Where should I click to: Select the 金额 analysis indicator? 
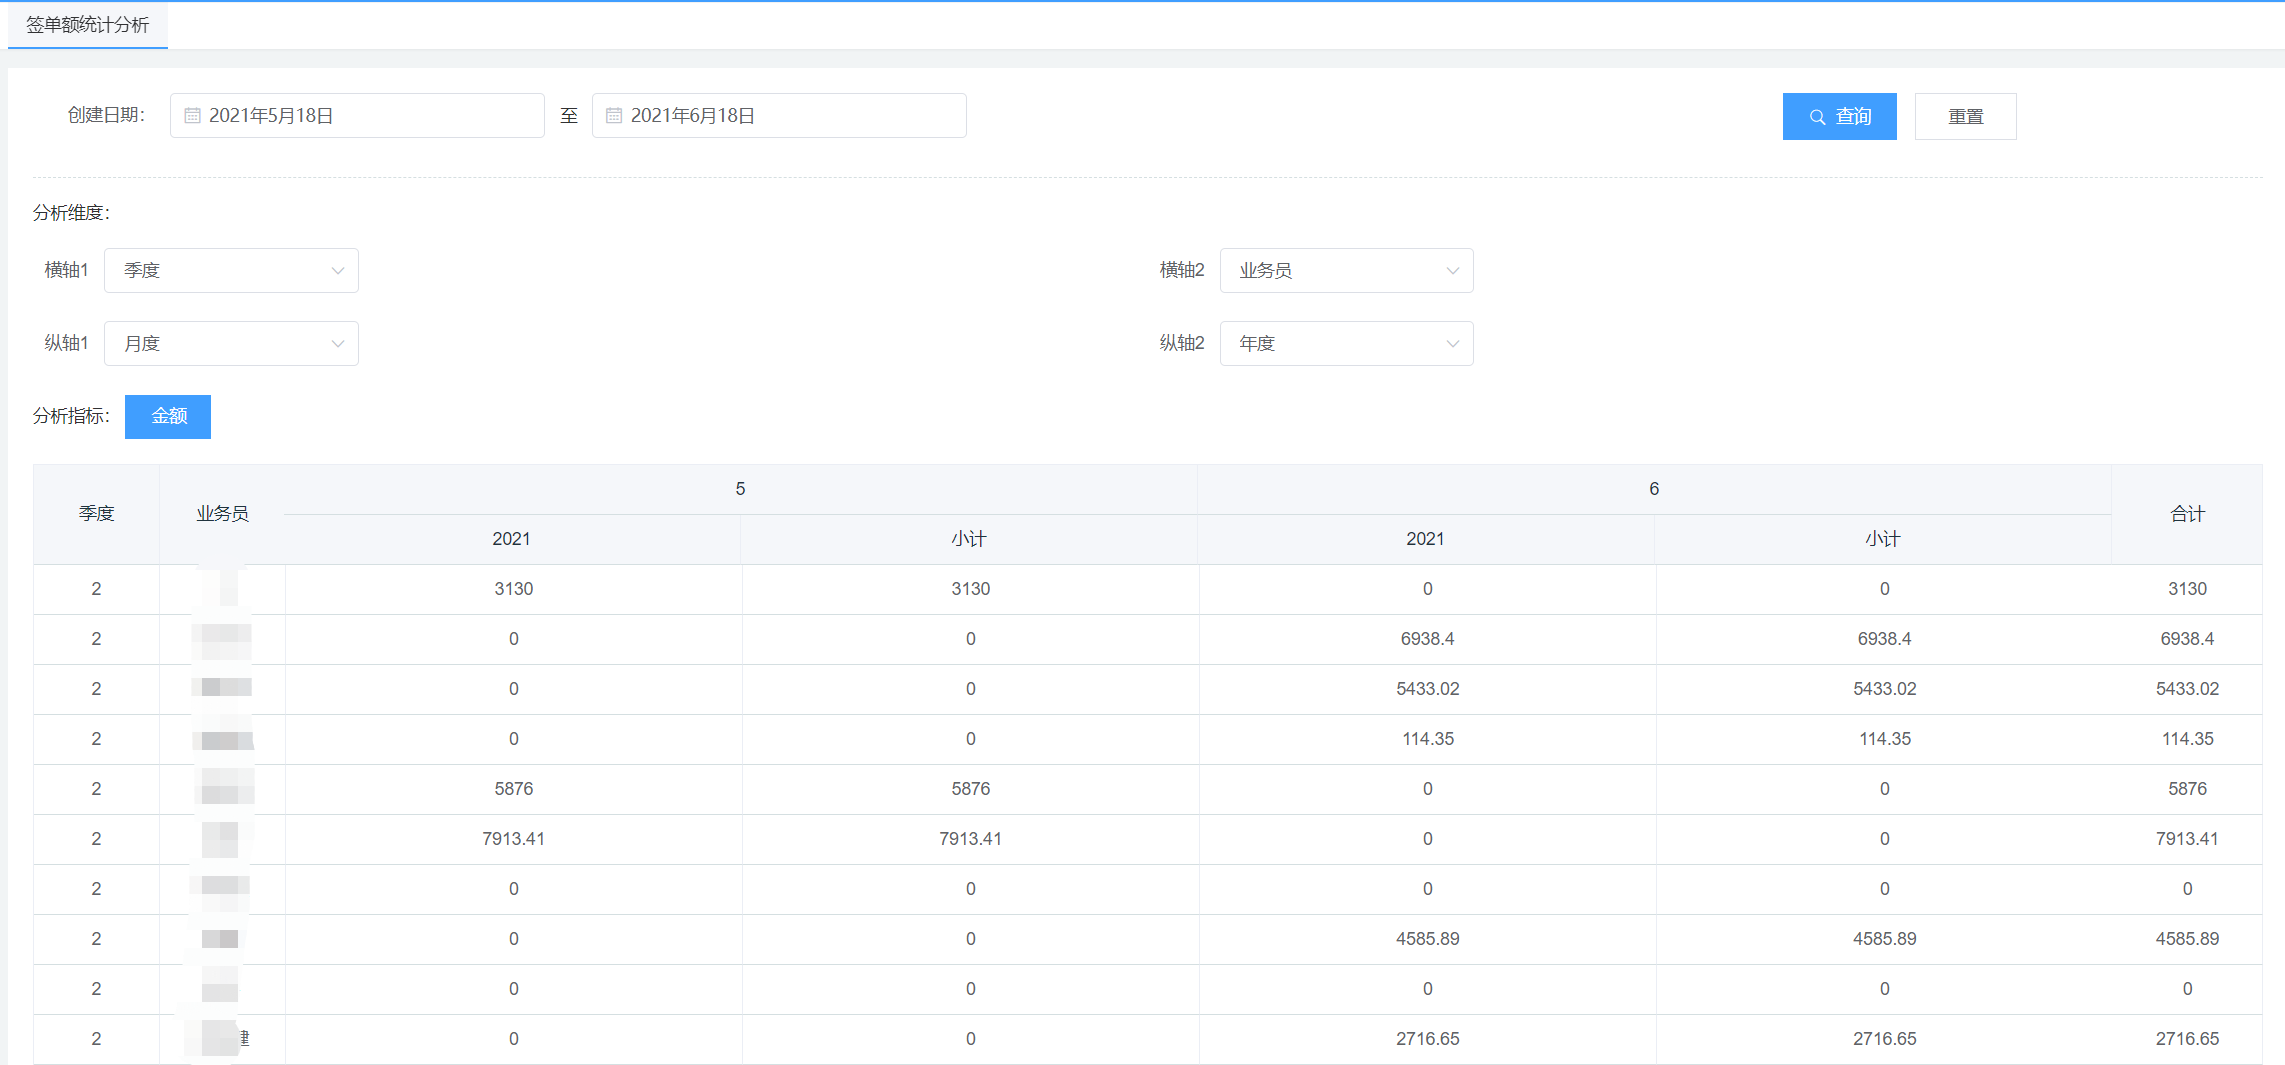(x=168, y=416)
